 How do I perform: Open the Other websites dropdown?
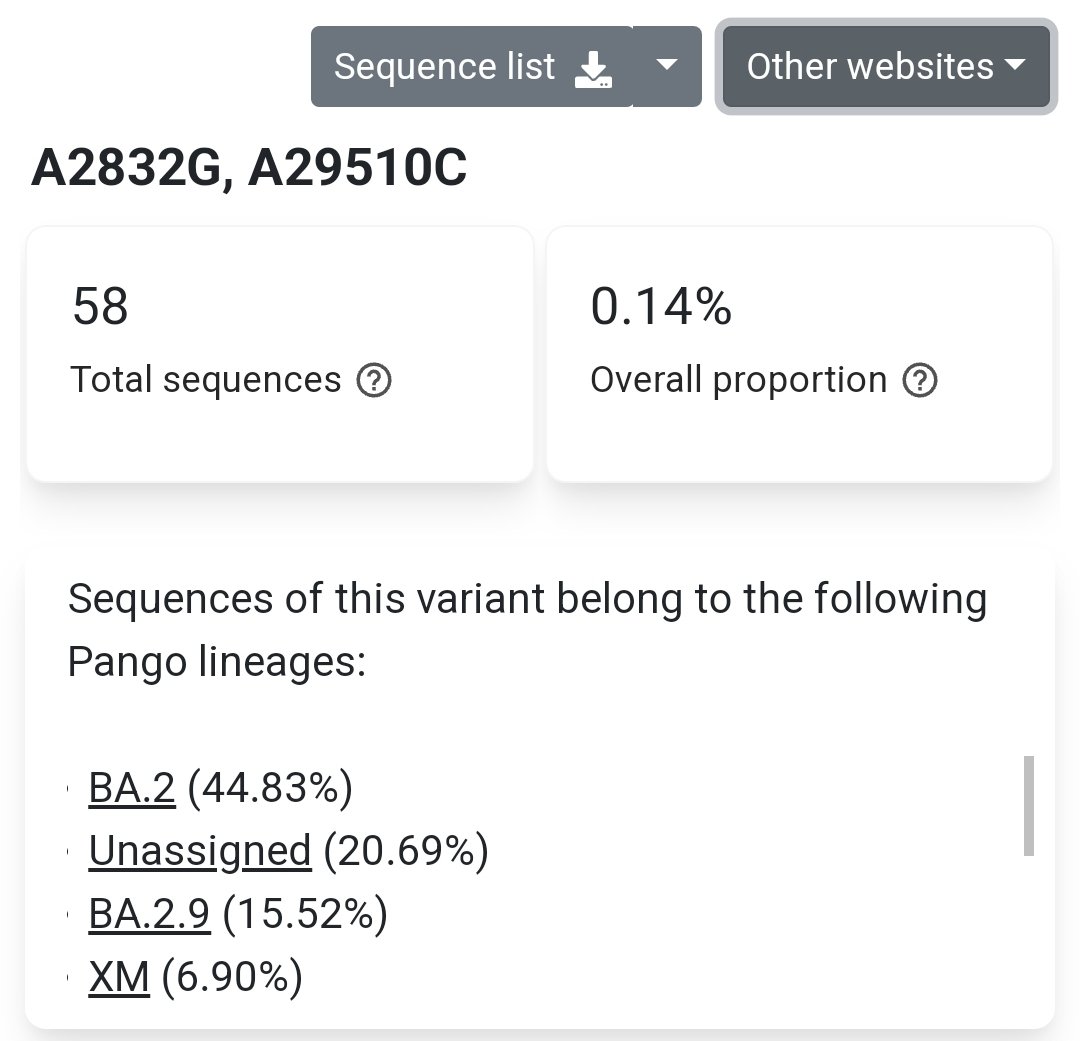pyautogui.click(x=870, y=66)
